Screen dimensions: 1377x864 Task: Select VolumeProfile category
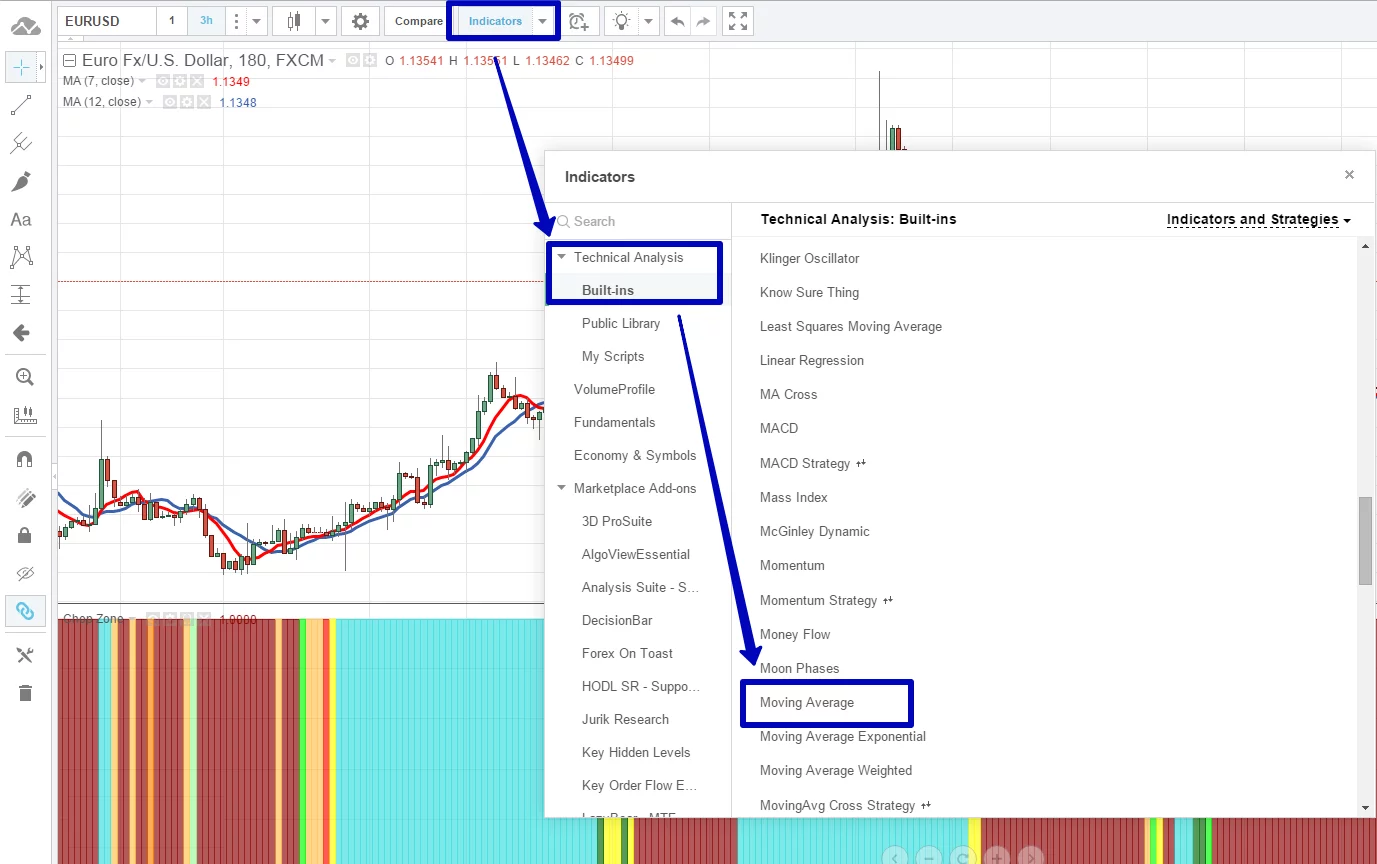click(614, 389)
